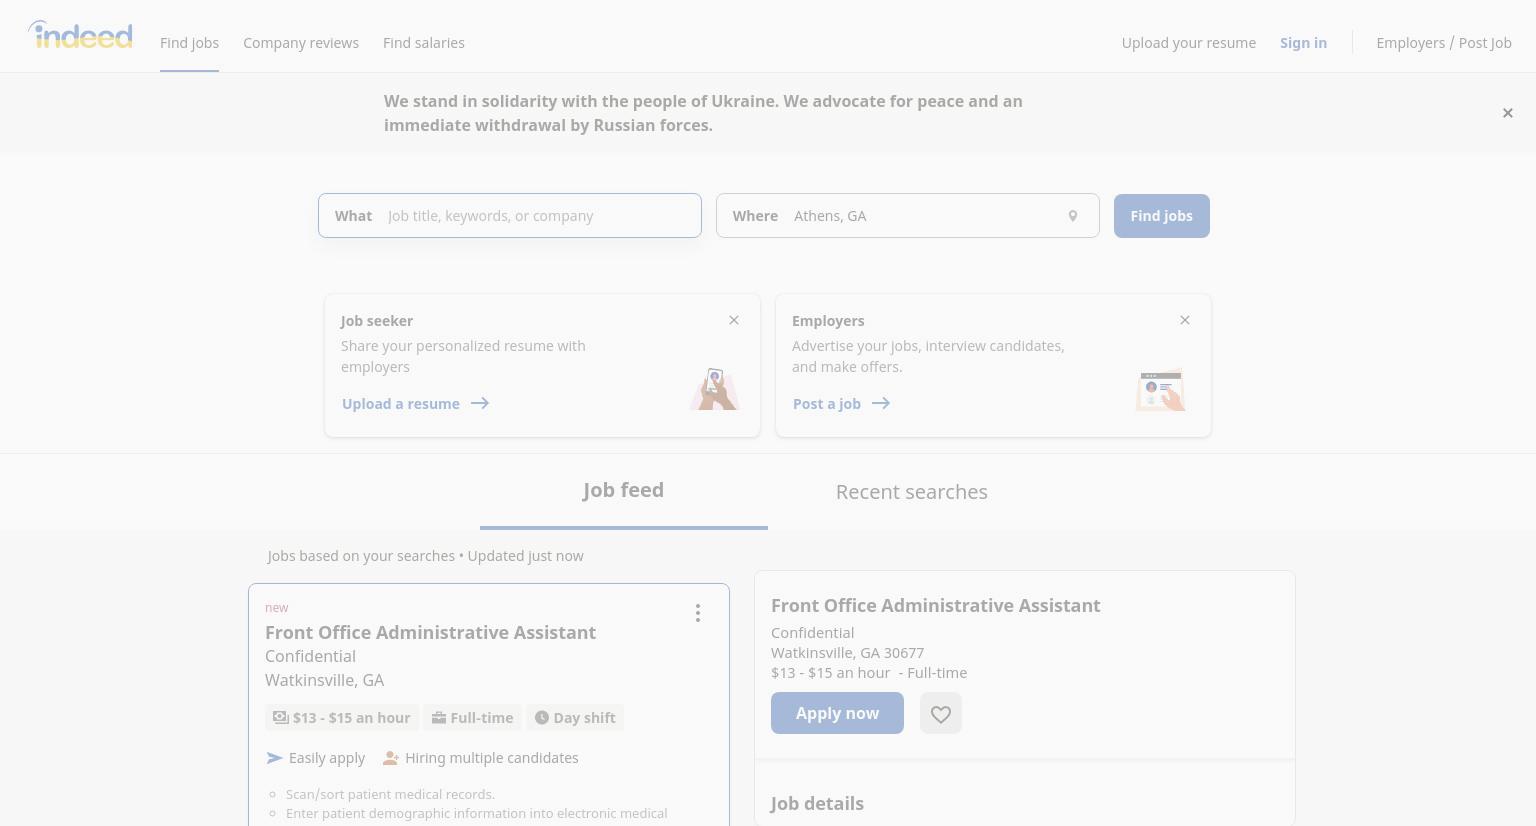Click Confidential company name on the job card

310,656
